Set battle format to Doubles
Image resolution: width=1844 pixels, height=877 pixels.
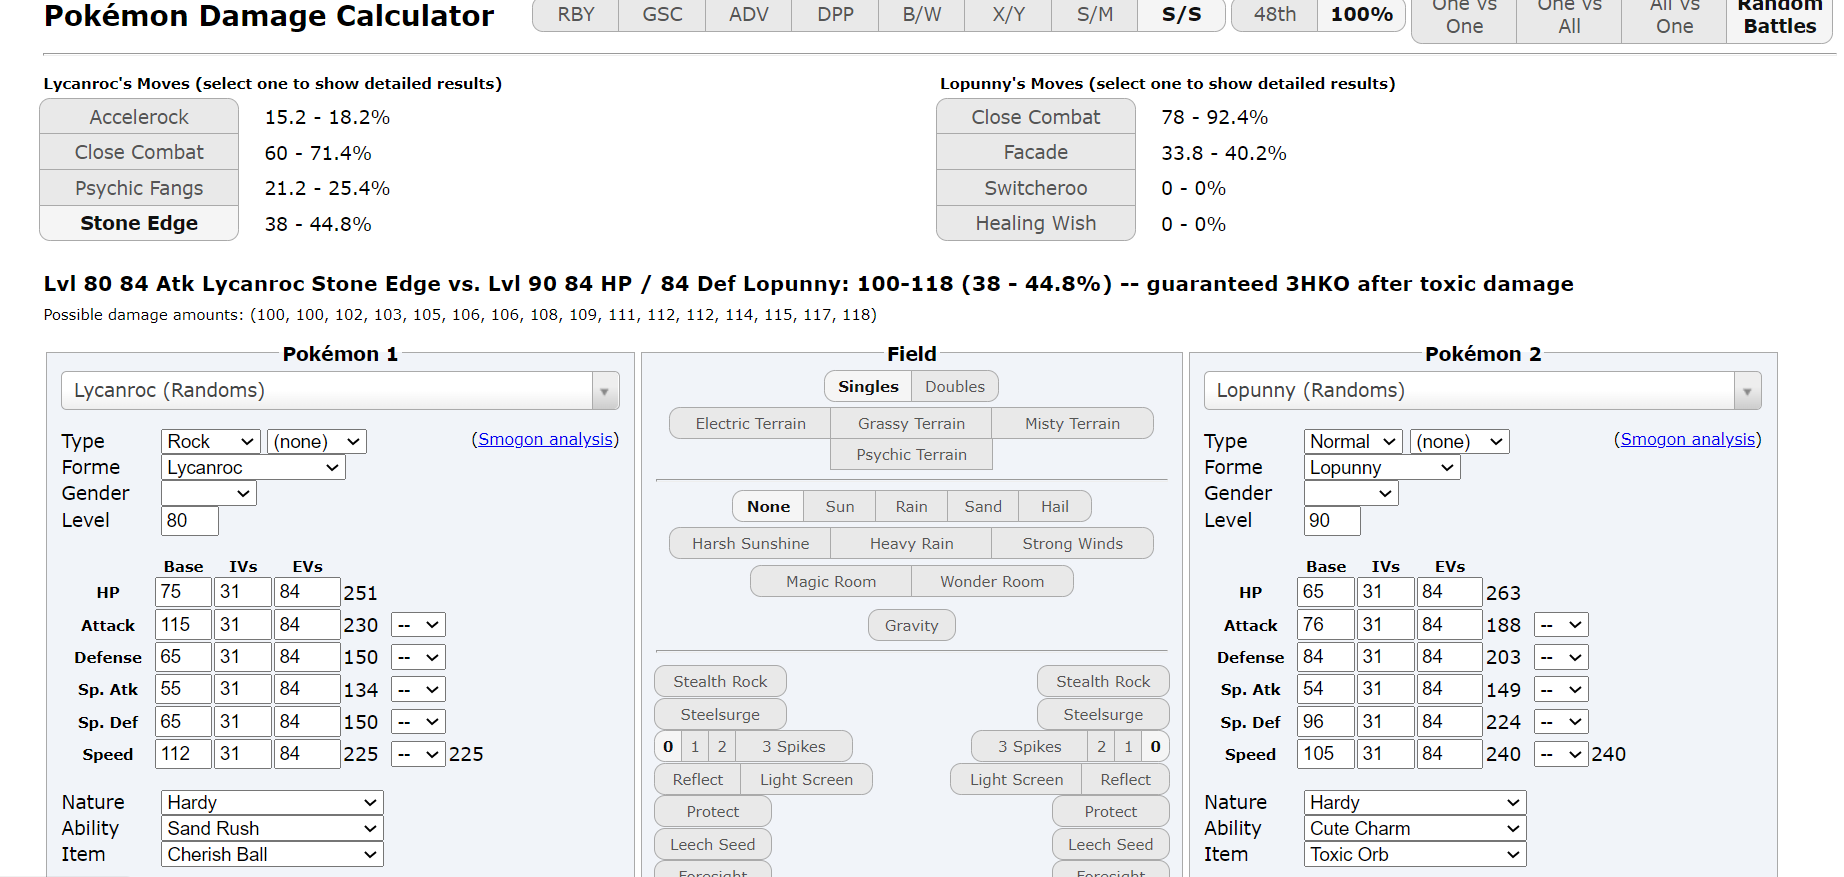(955, 386)
